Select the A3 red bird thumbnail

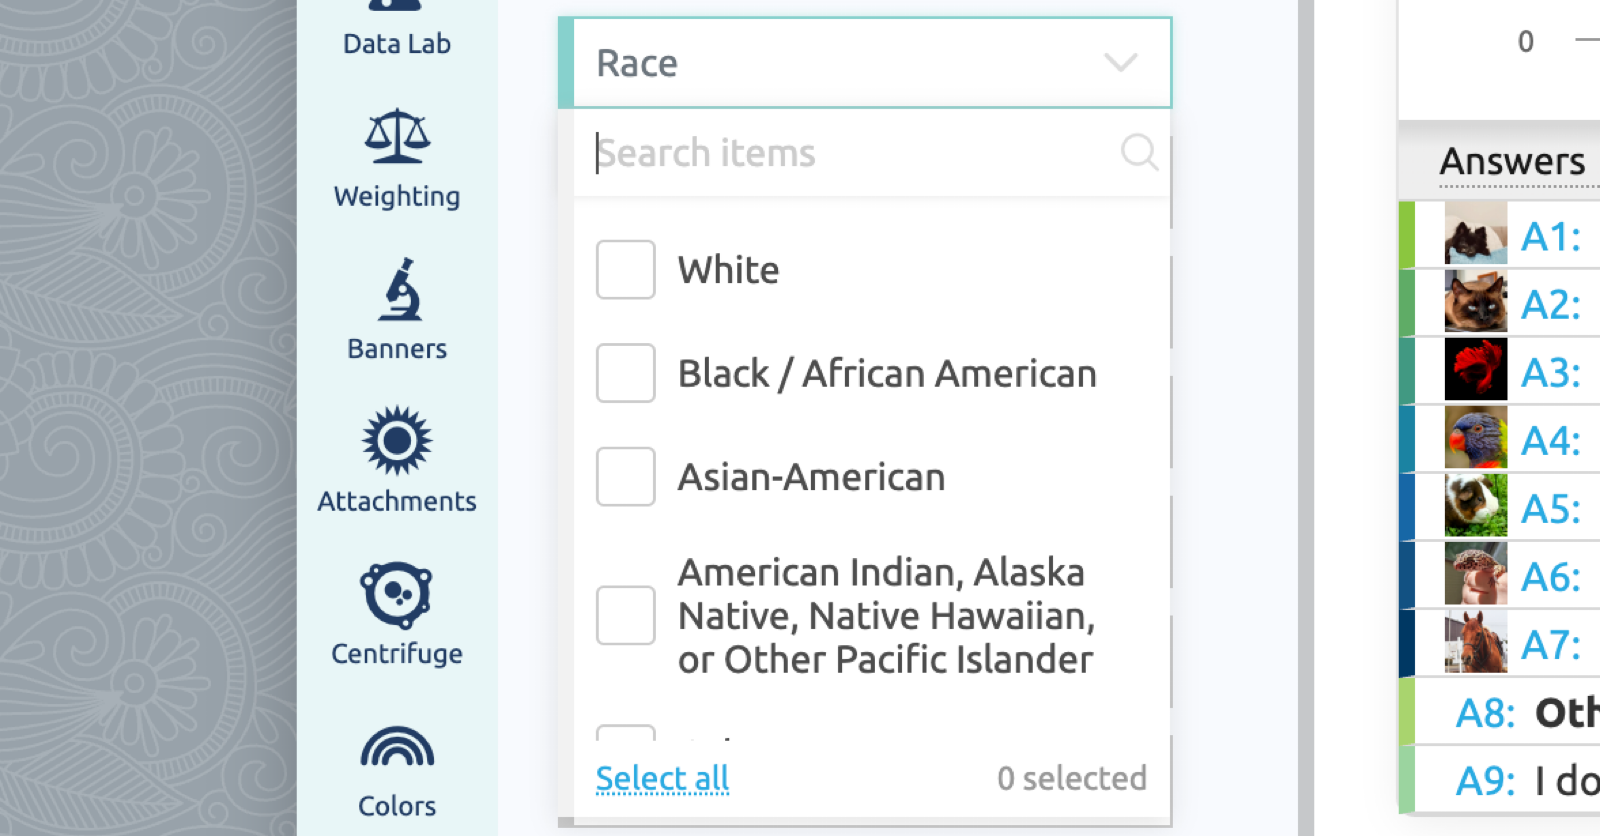click(x=1476, y=370)
